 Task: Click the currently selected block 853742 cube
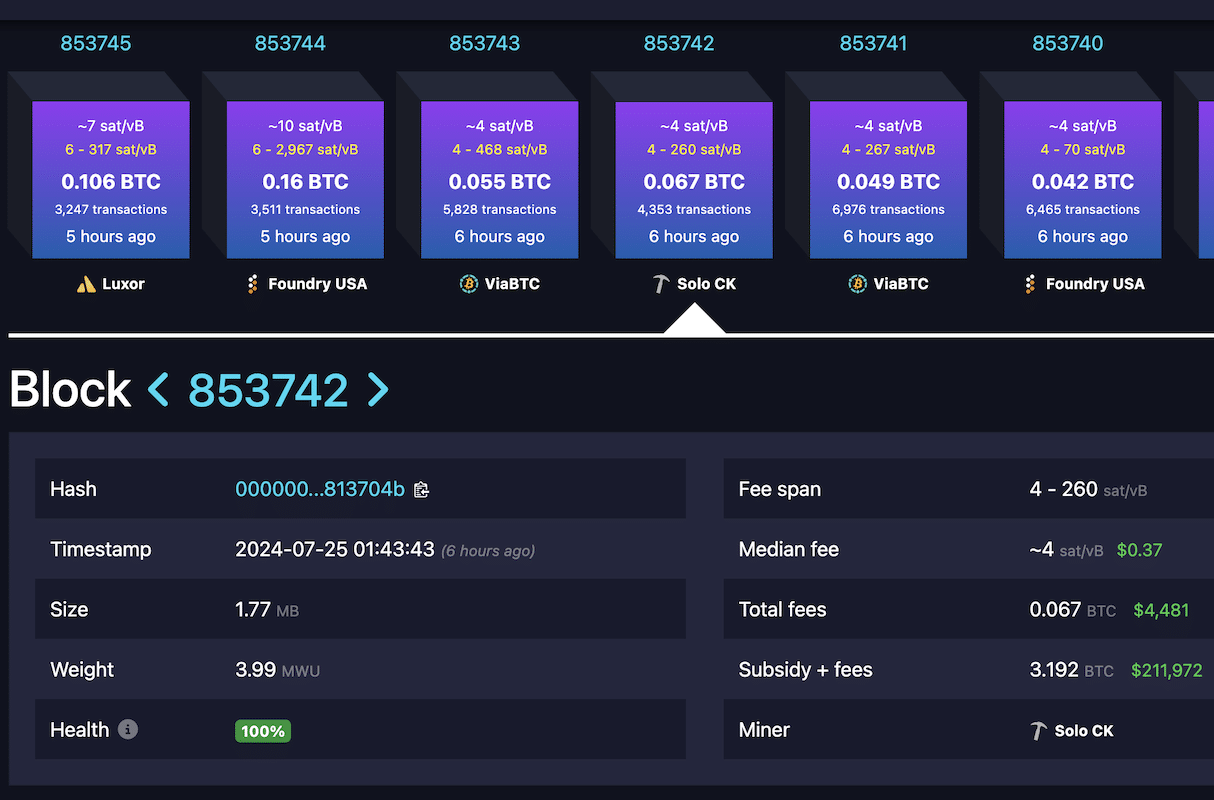click(693, 178)
